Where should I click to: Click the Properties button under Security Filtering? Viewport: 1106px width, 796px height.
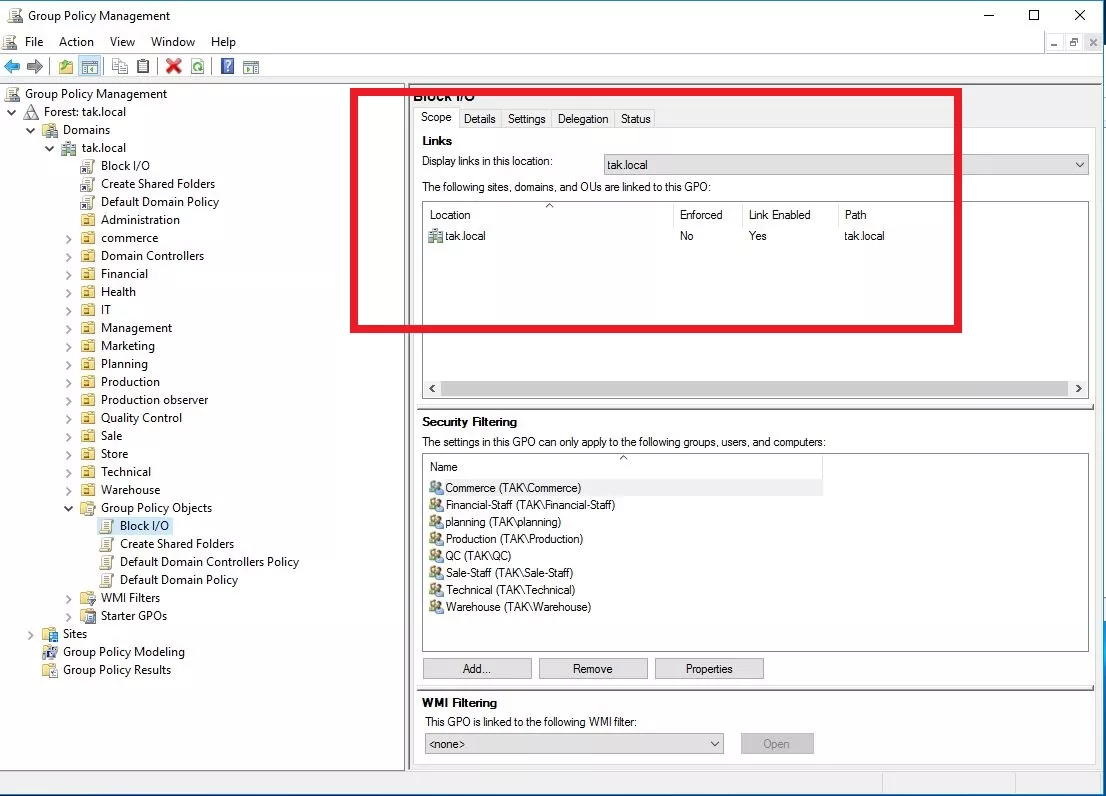tap(709, 669)
